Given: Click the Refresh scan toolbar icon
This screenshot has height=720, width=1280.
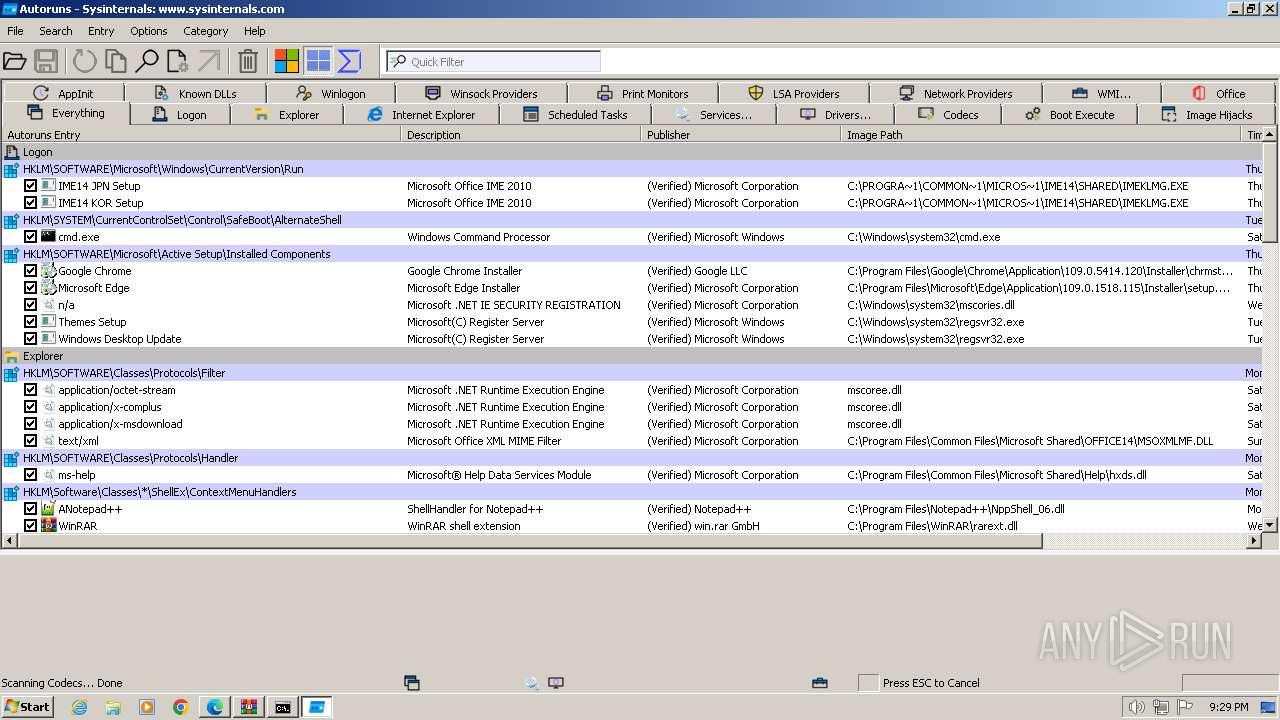Looking at the screenshot, I should coord(85,61).
